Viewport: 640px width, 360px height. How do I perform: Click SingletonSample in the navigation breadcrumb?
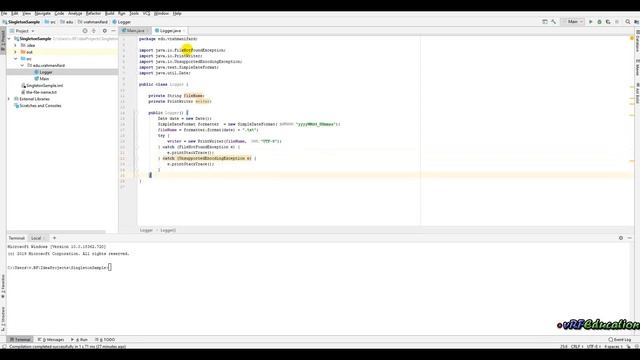(21, 22)
